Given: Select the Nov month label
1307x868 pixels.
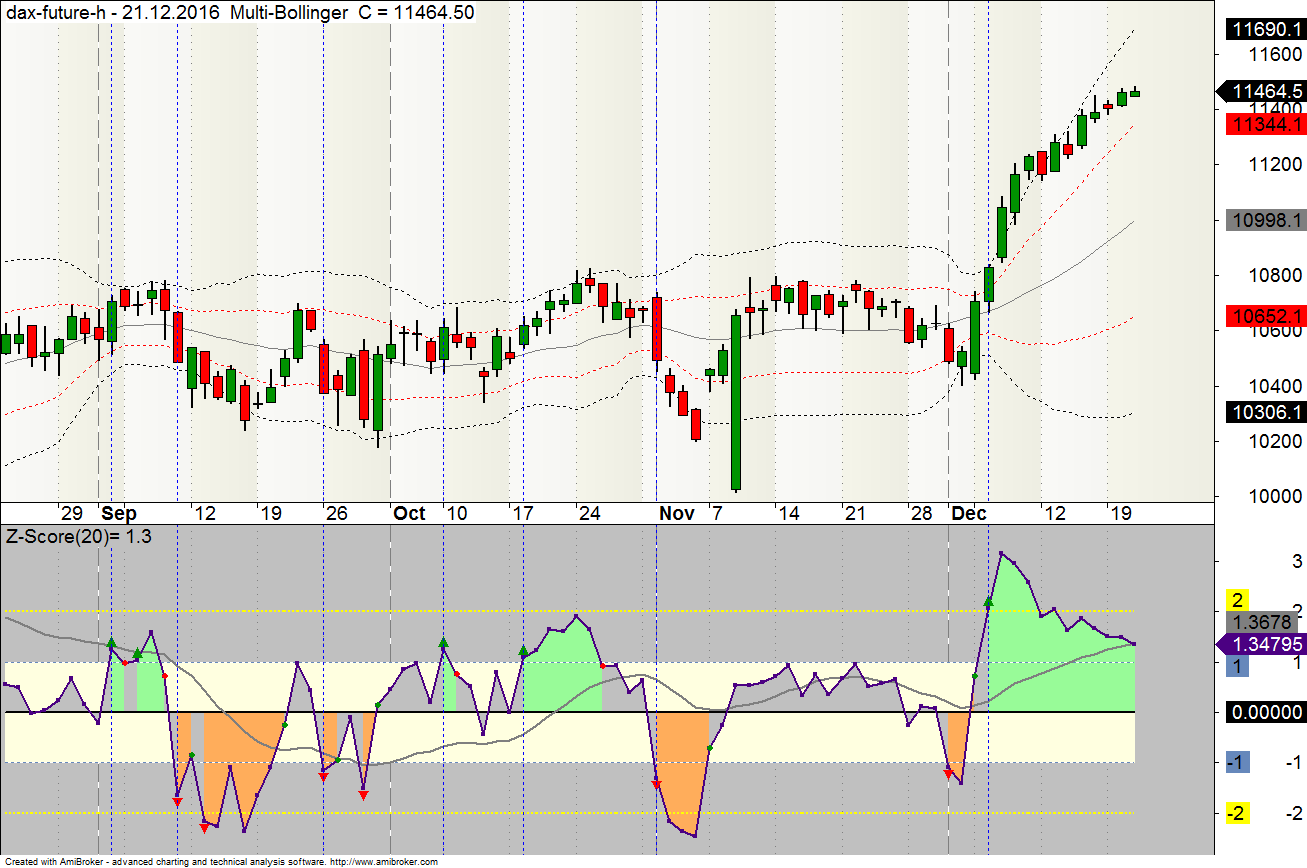Looking at the screenshot, I should click(x=677, y=513).
